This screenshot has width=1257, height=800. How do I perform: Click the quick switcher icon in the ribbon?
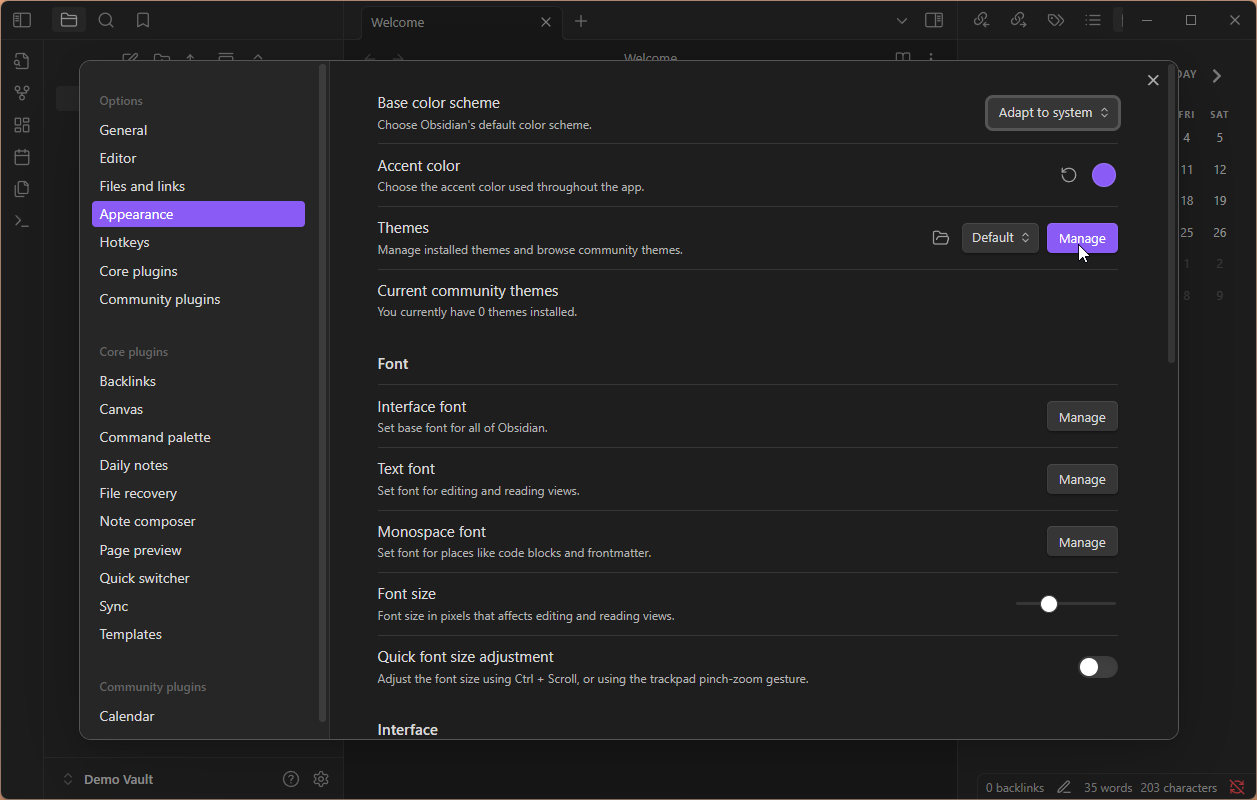click(22, 61)
